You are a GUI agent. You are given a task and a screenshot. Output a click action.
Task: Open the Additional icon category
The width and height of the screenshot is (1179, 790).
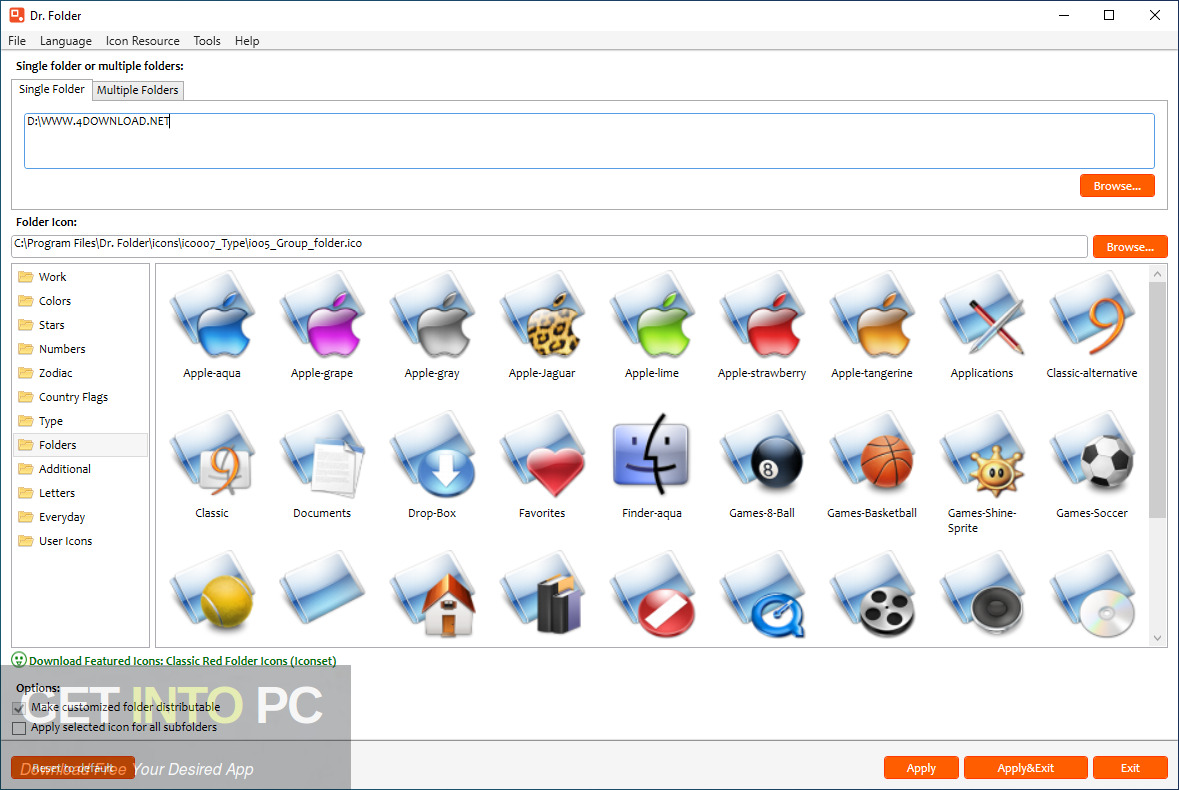(80, 469)
